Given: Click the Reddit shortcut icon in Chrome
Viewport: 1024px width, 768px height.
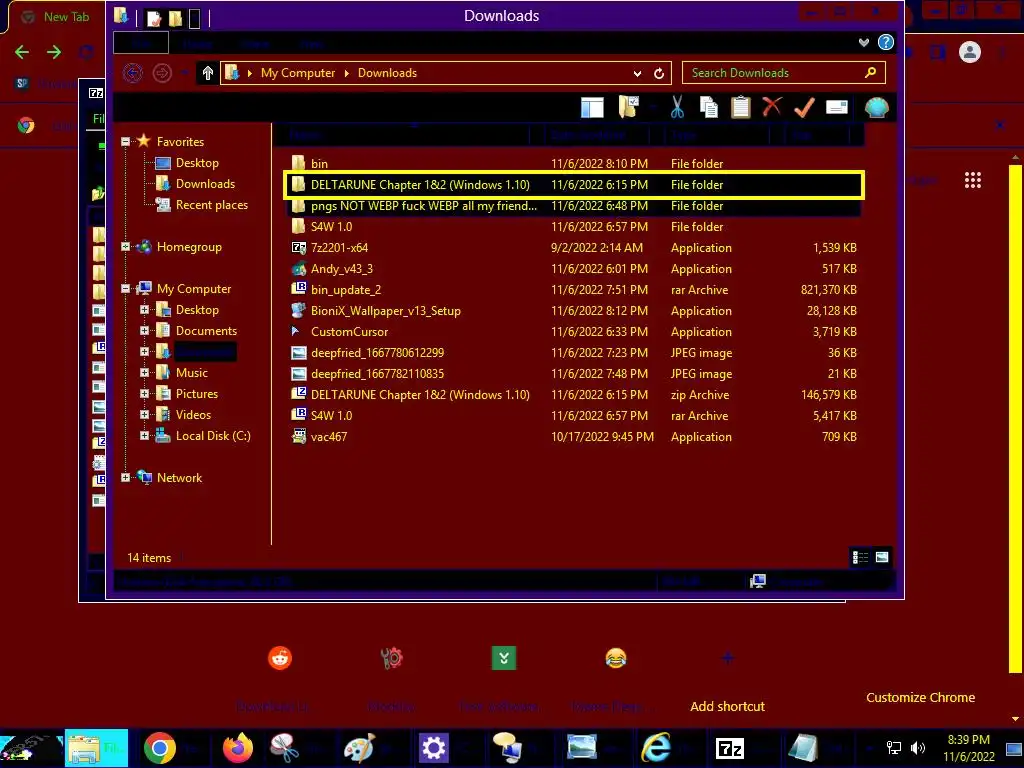Looking at the screenshot, I should [280, 658].
